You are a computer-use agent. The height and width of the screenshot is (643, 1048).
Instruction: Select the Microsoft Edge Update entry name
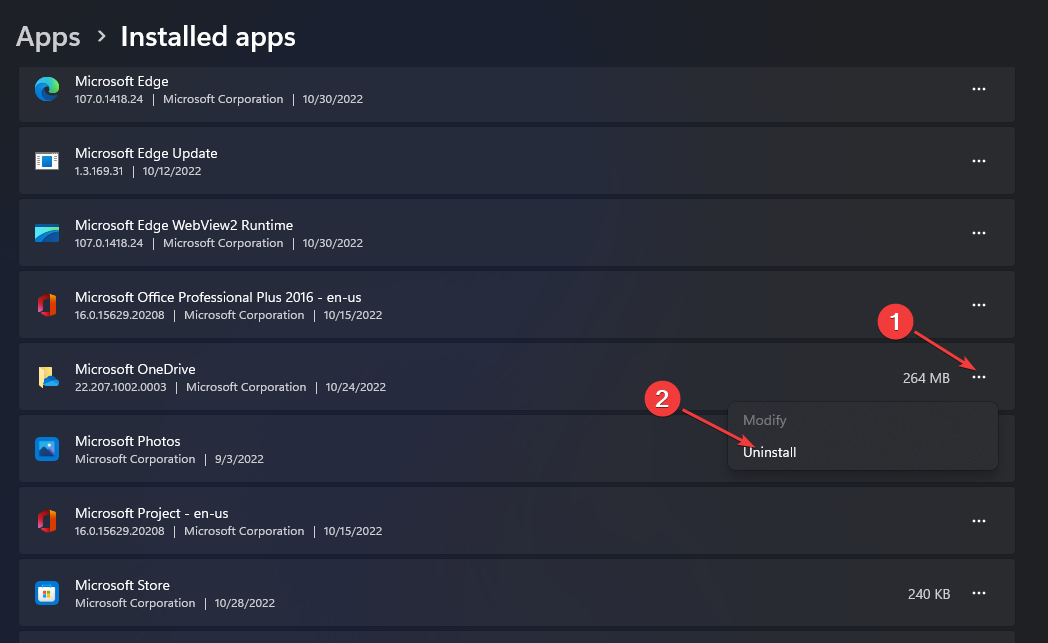click(x=146, y=154)
